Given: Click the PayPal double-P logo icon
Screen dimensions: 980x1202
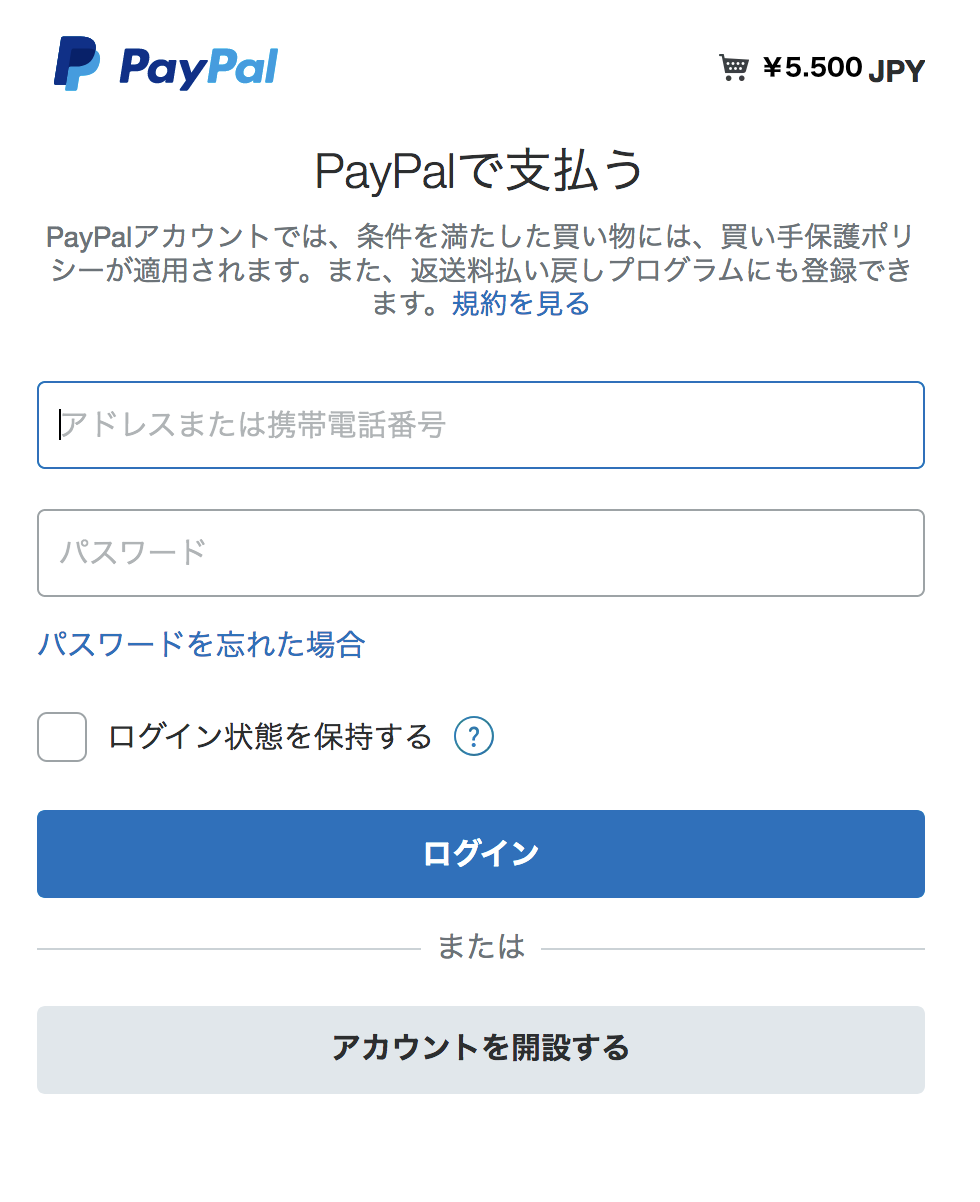Looking at the screenshot, I should click(x=77, y=64).
